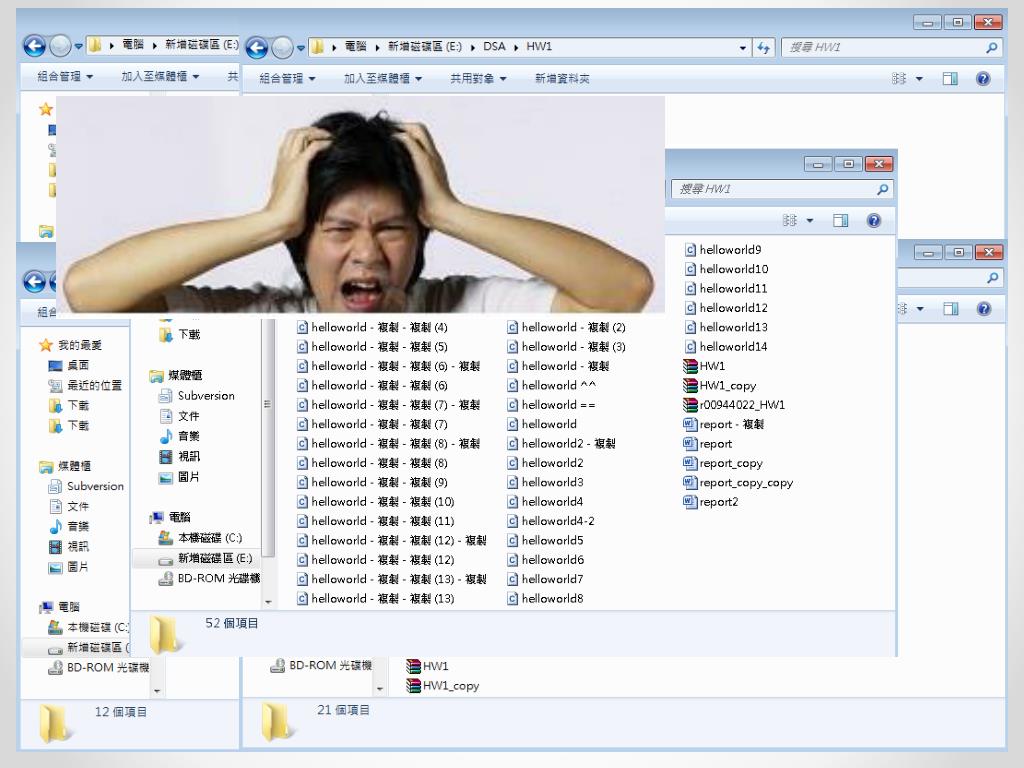Select 音樂 in front window sidebar
The image size is (1024, 768).
tap(180, 436)
